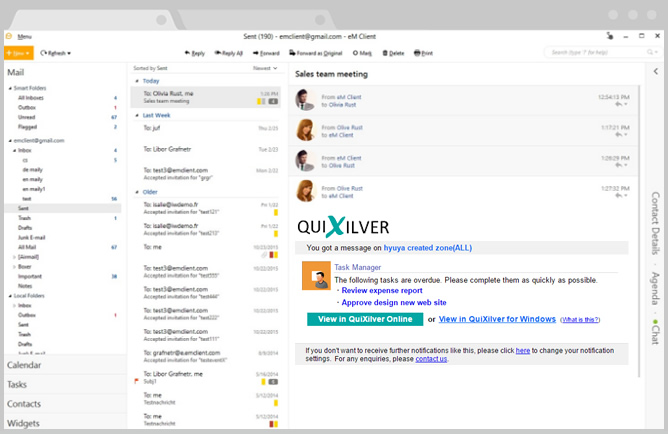The height and width of the screenshot is (434, 668).
Task: Collapse the gmail Inbox folder
Action: [x=14, y=150]
